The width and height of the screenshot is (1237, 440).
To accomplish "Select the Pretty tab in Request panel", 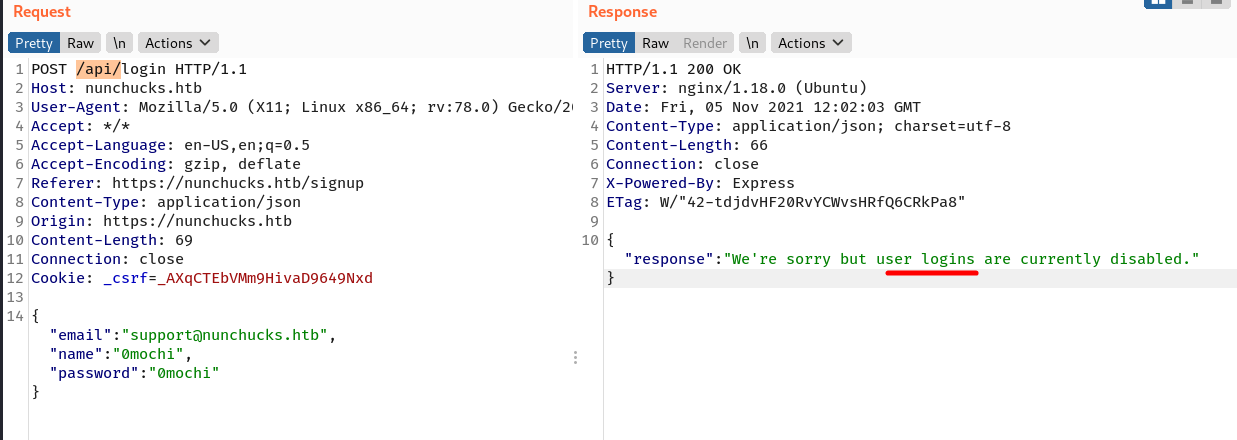I will click(x=34, y=43).
